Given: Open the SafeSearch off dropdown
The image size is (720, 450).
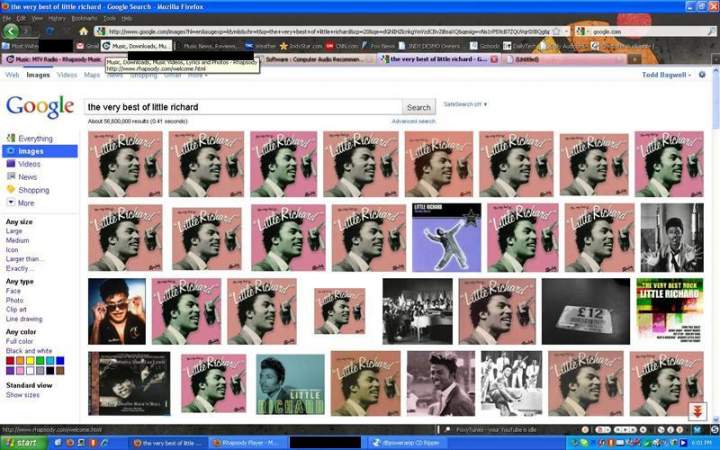Looking at the screenshot, I should [x=465, y=104].
